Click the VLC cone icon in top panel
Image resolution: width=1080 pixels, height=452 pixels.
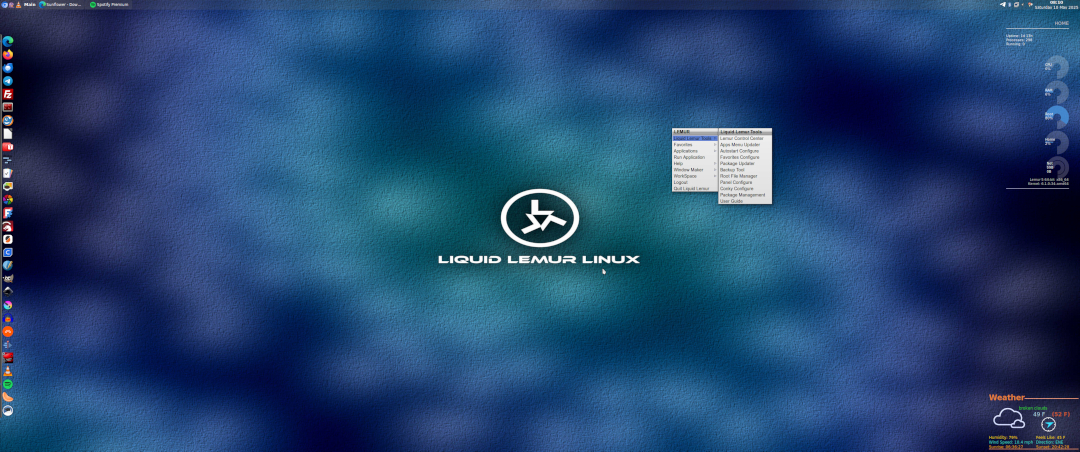pos(18,4)
